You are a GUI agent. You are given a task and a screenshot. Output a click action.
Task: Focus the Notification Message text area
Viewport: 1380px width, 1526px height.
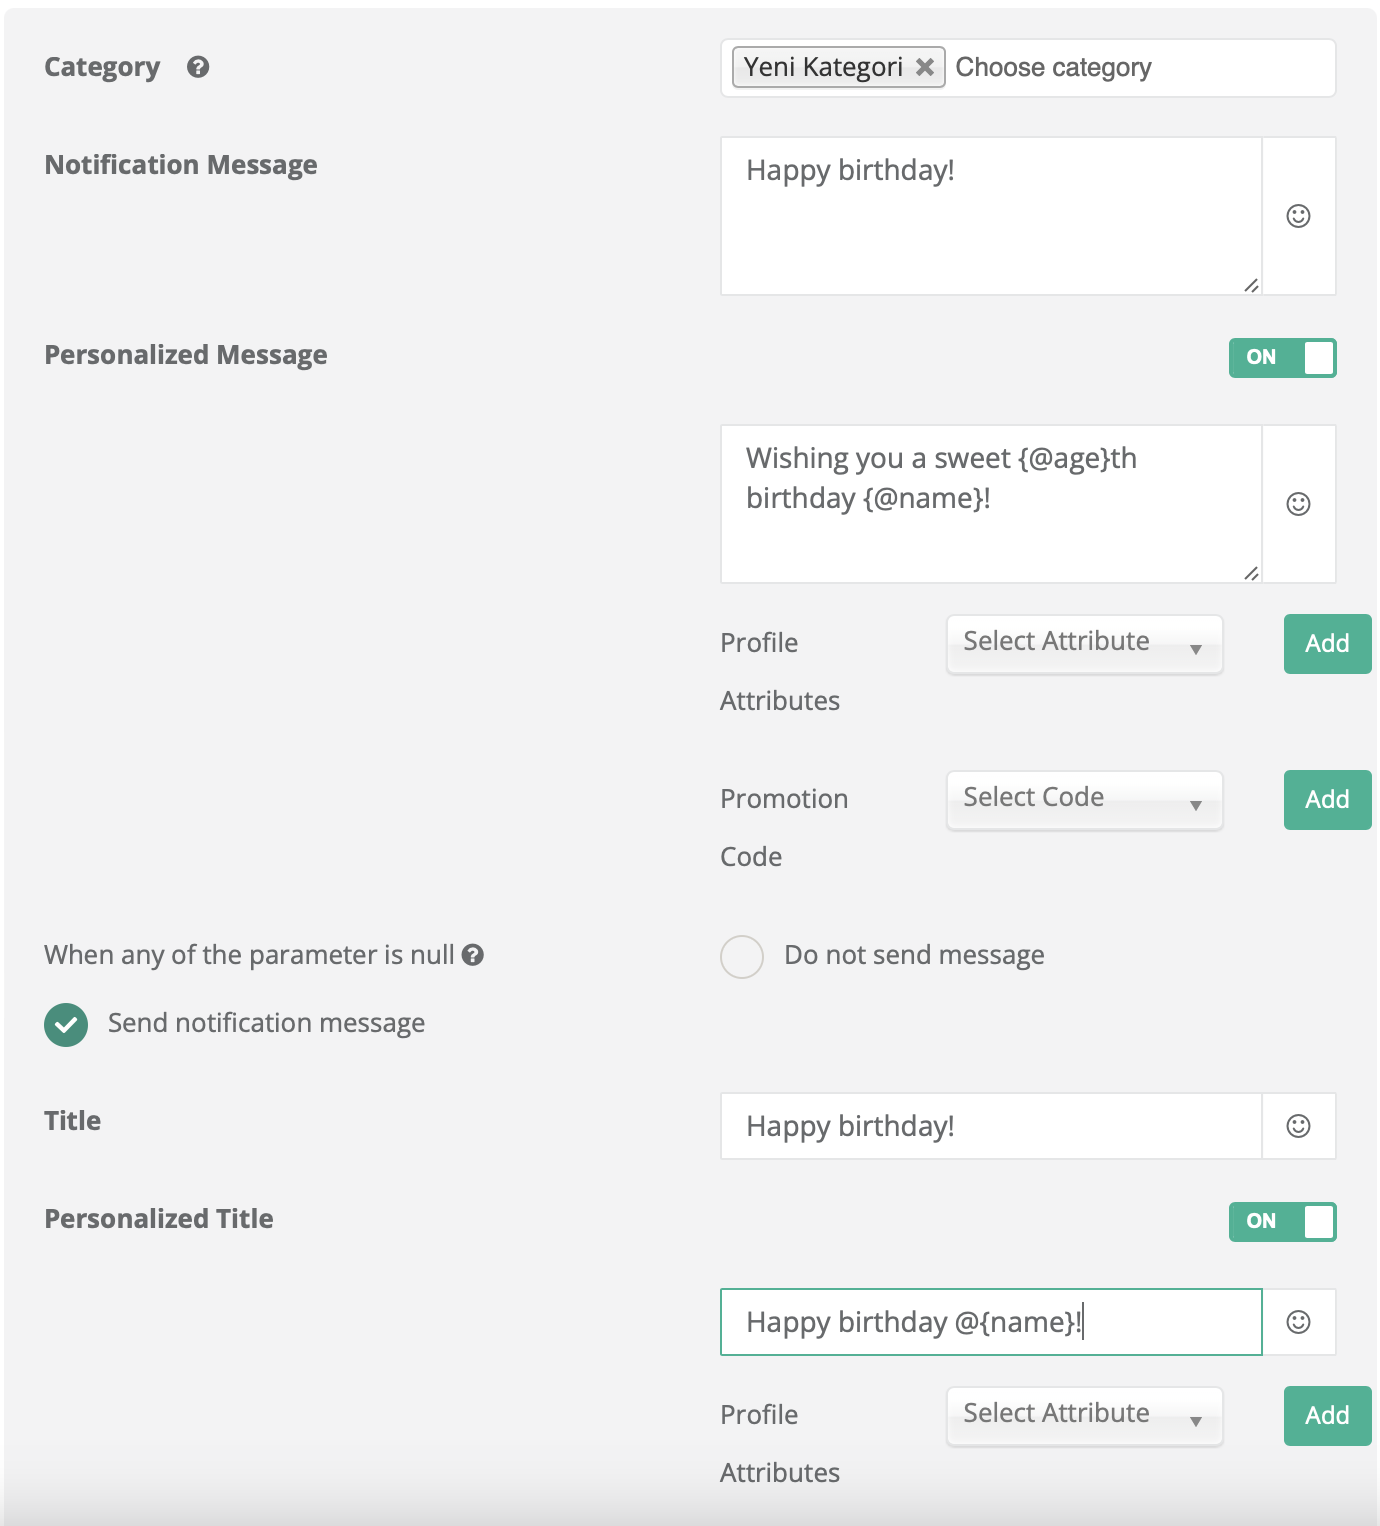[x=990, y=216]
